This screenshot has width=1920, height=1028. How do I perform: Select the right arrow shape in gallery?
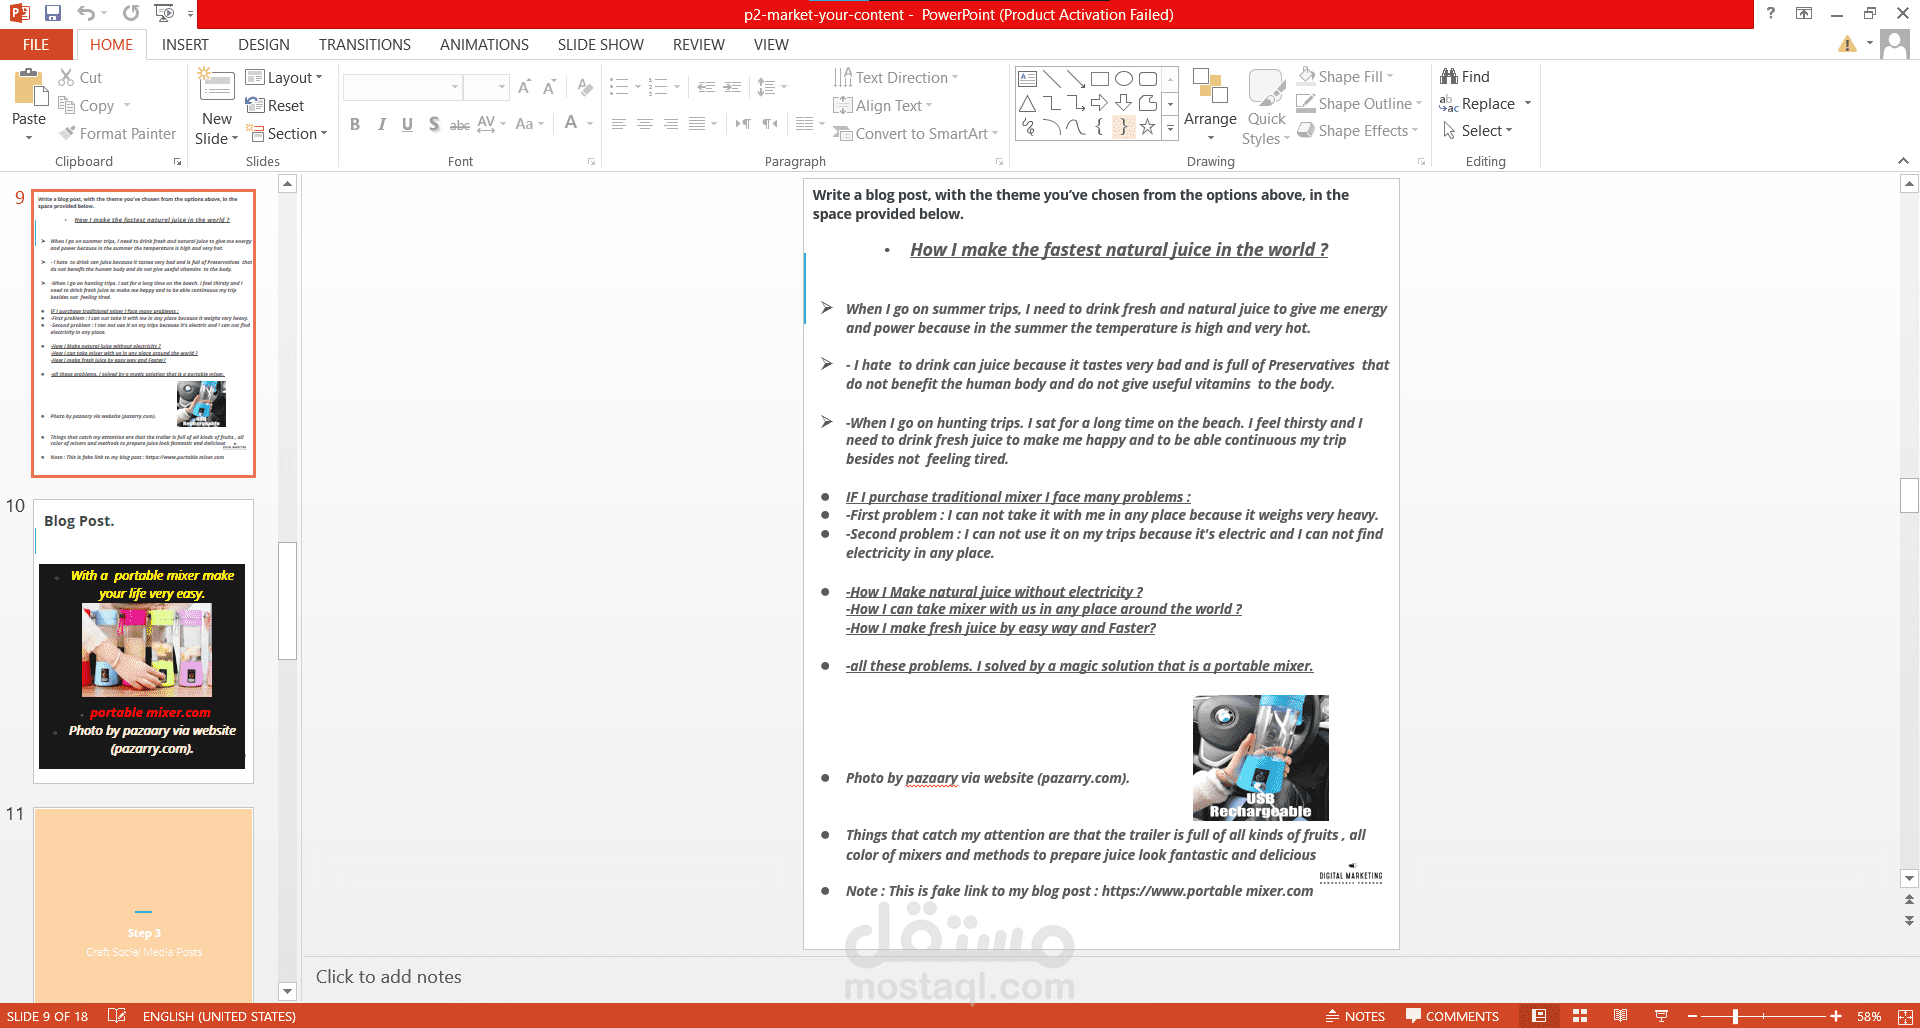(x=1099, y=103)
